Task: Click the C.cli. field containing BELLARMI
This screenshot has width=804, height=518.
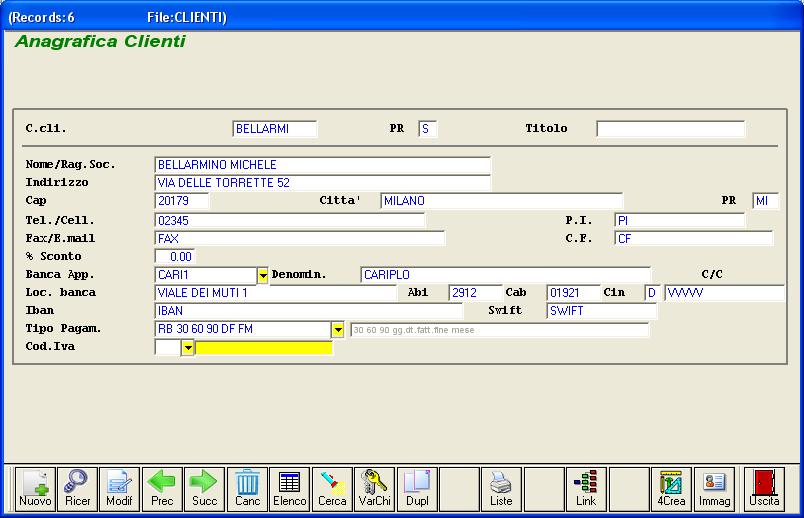Action: [x=274, y=129]
